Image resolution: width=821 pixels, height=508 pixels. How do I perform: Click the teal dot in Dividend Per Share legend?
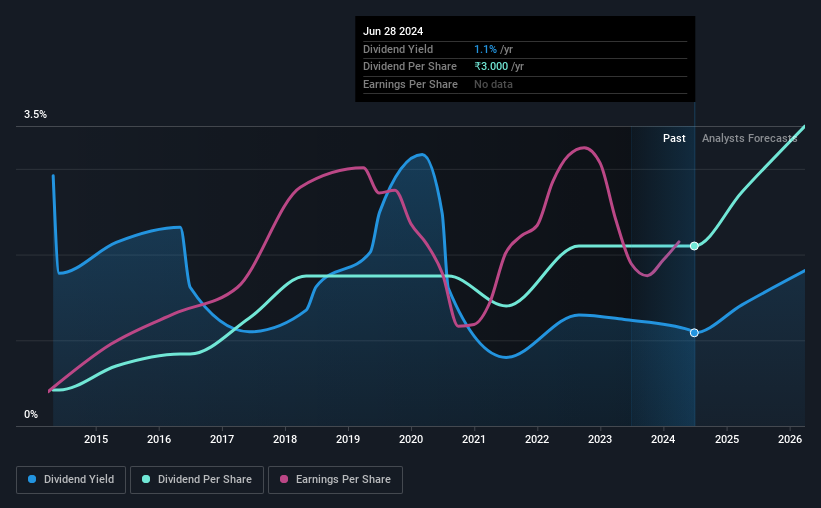[146, 479]
